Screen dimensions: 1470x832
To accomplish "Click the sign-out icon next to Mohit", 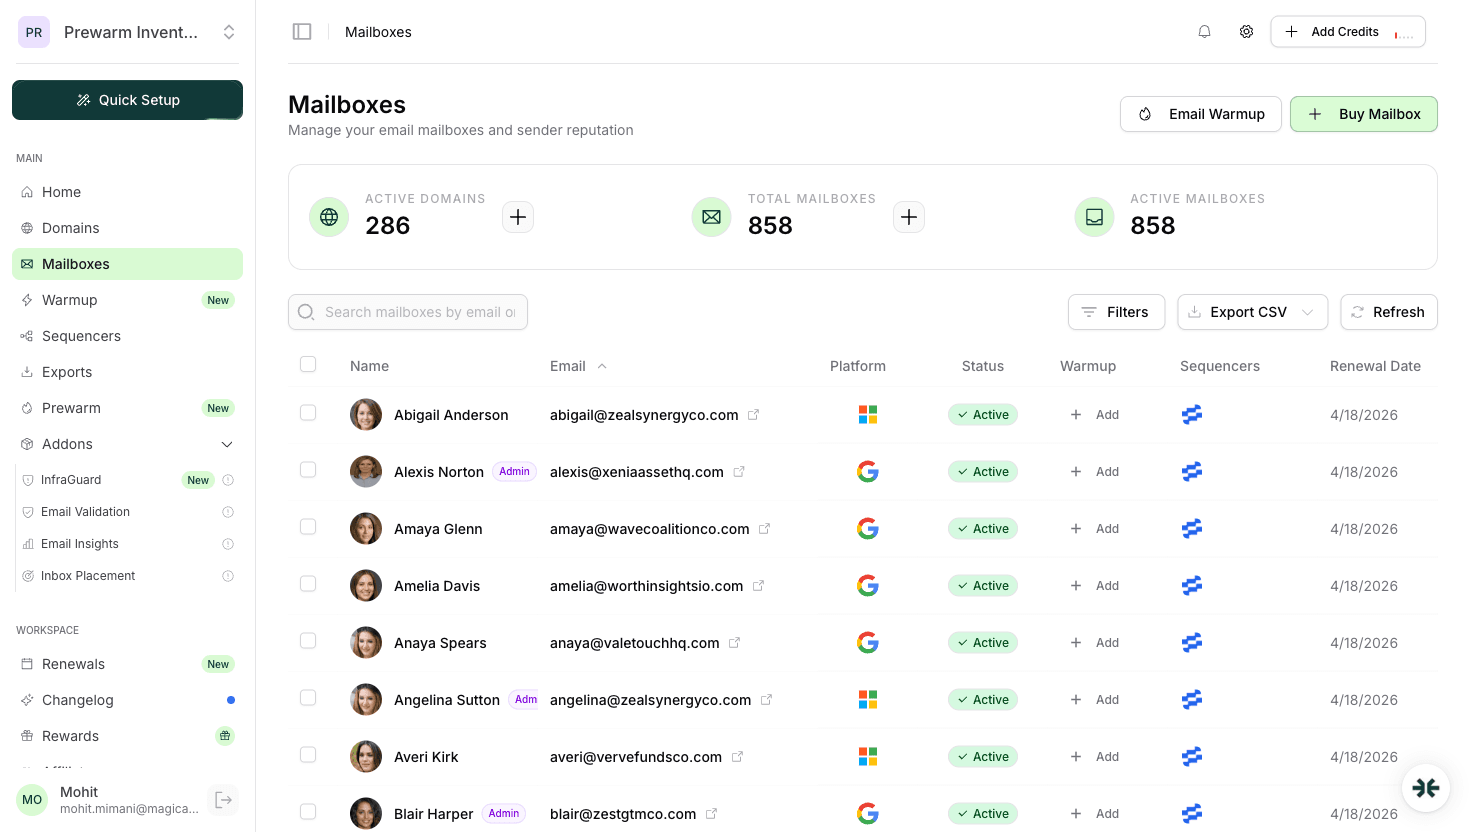I will [222, 799].
